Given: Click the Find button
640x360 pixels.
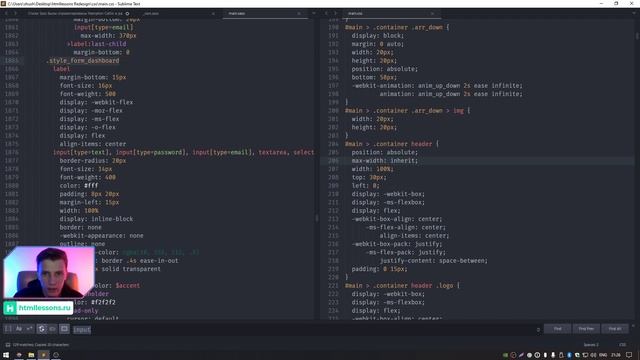Looking at the screenshot, I should click(x=557, y=329).
